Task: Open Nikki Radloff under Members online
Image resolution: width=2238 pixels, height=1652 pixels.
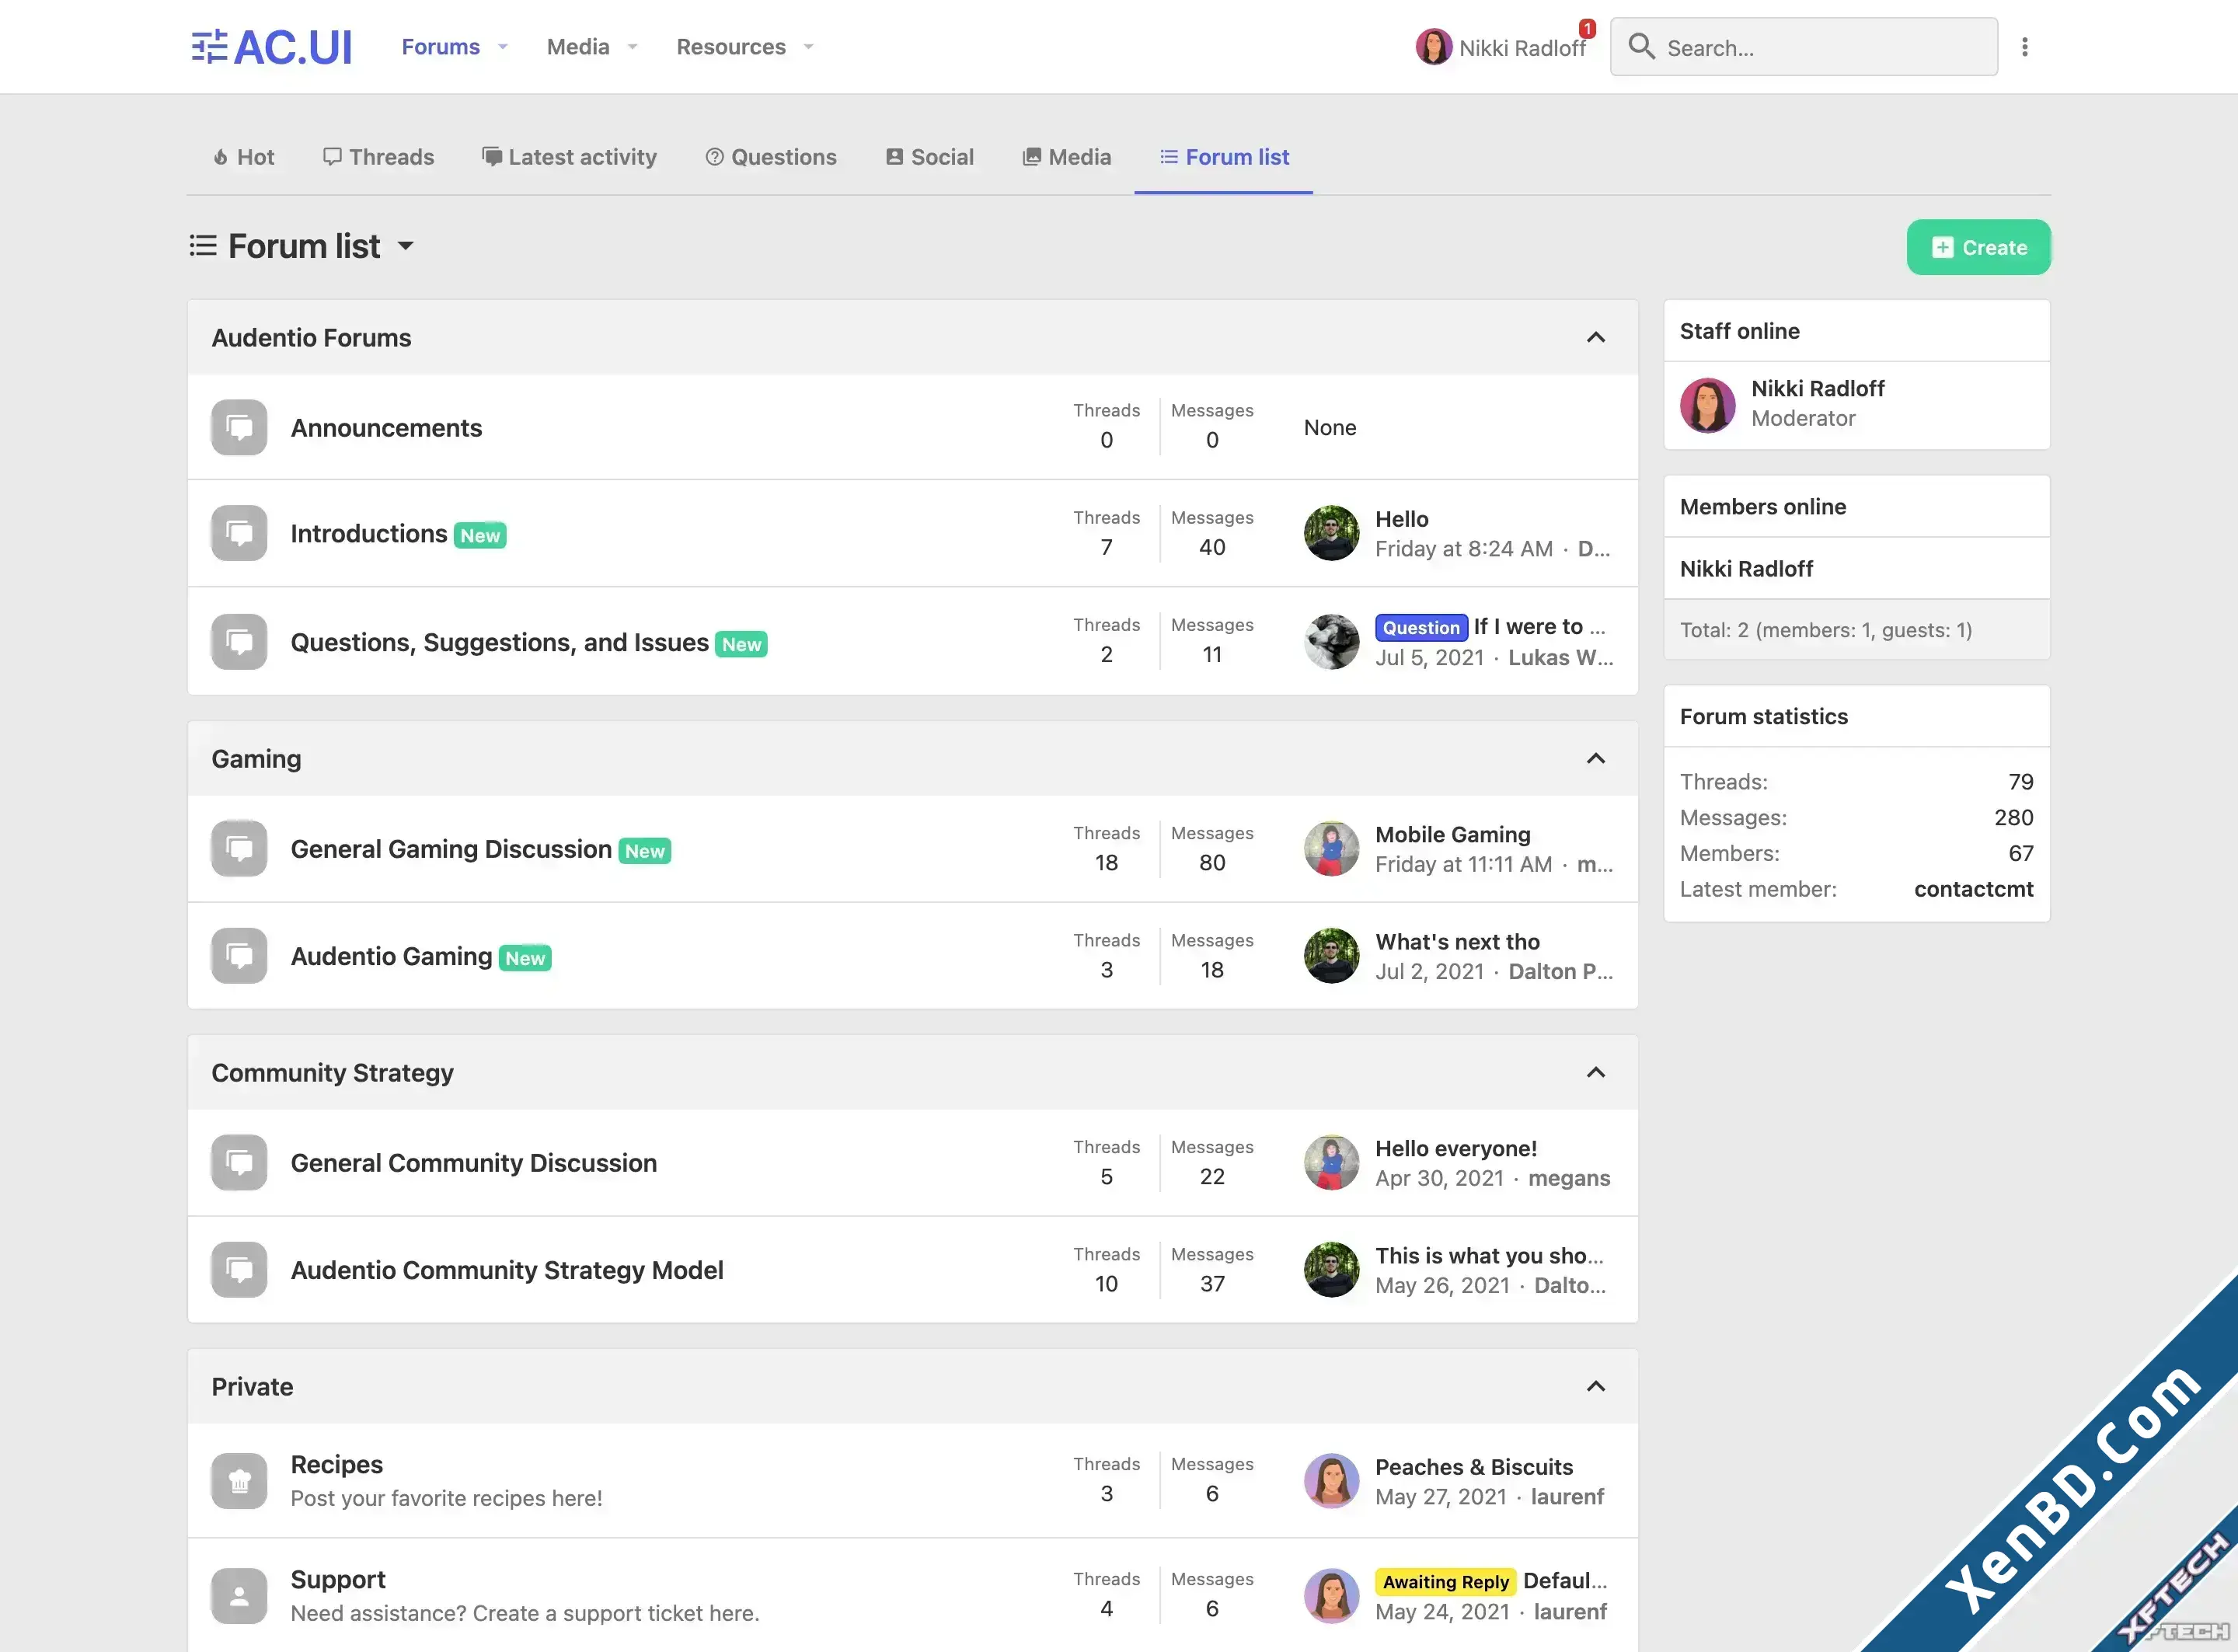Action: (1746, 568)
